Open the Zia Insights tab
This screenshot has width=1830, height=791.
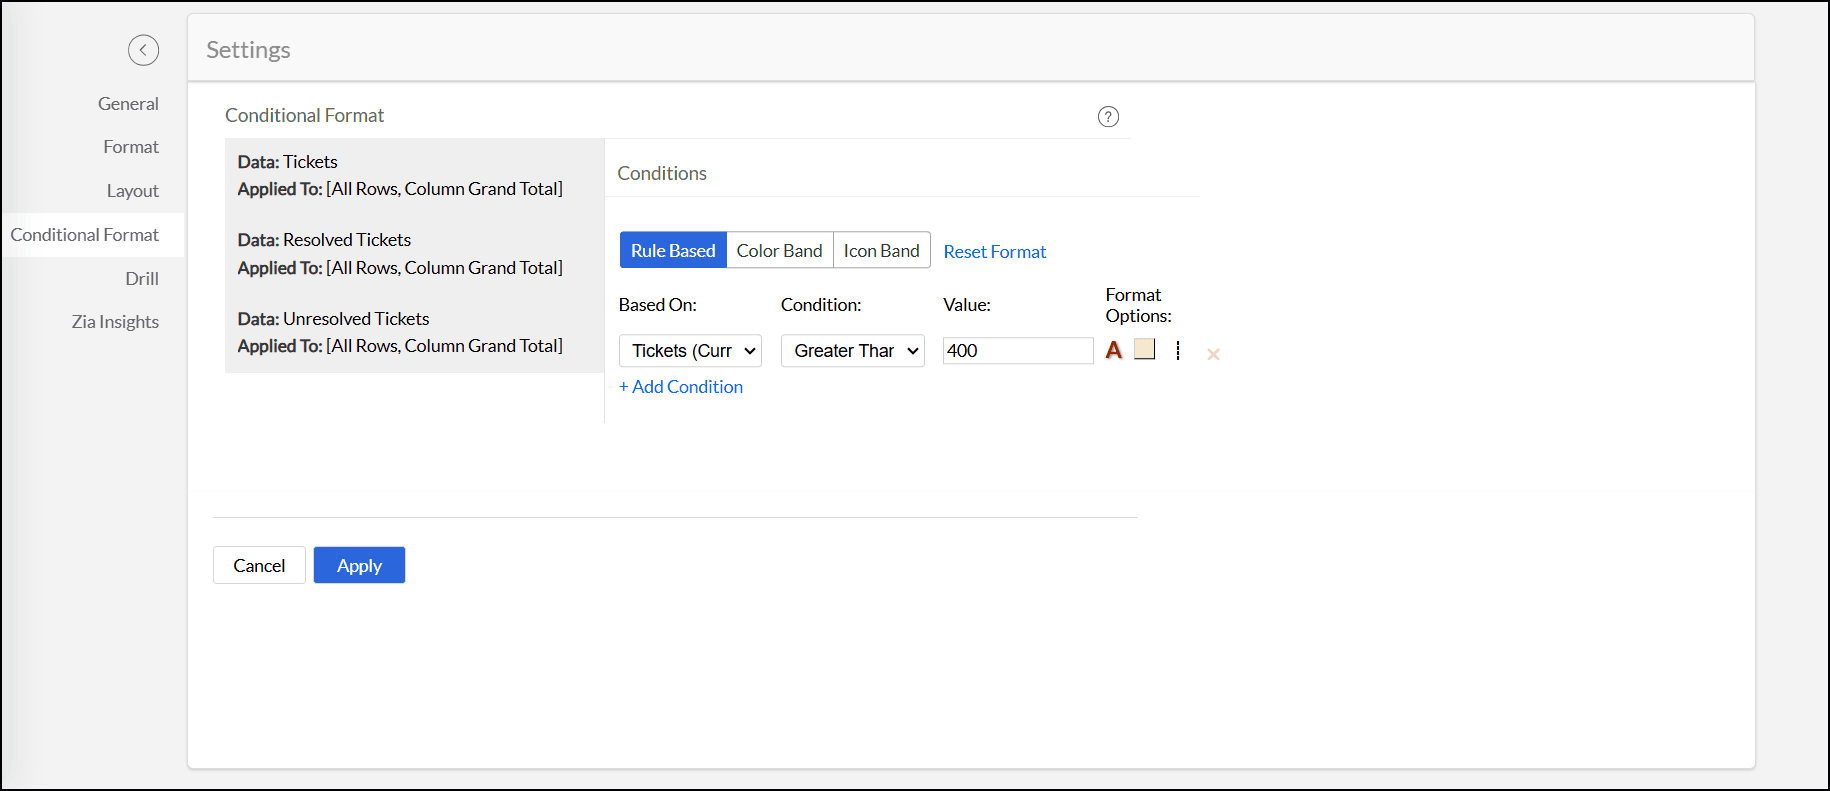(115, 322)
